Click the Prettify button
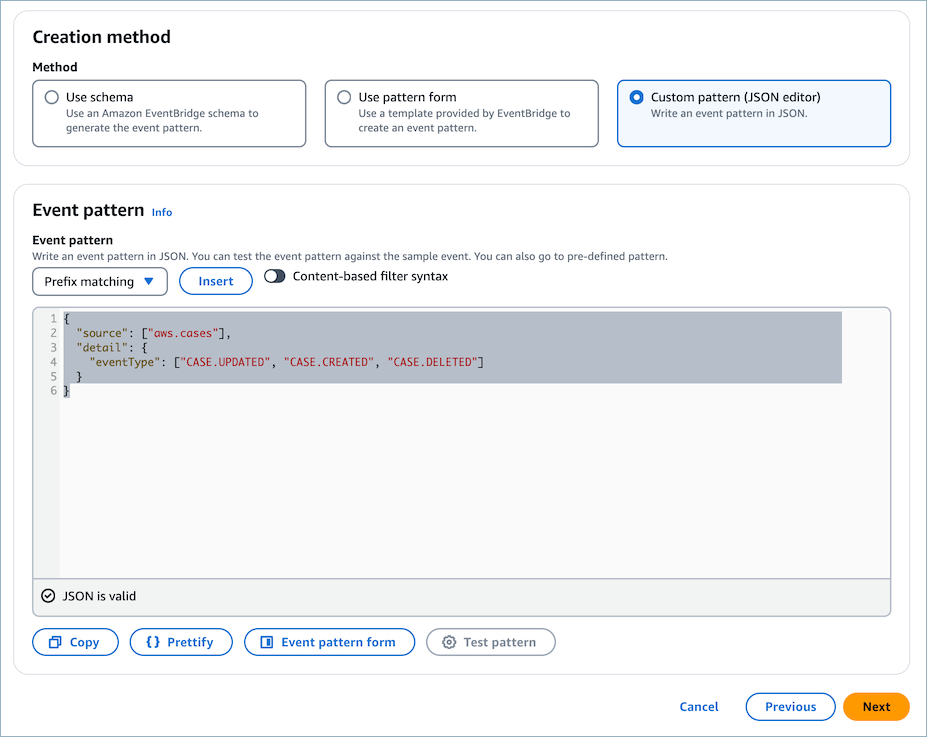Screen dimensions: 927x737 point(181,642)
